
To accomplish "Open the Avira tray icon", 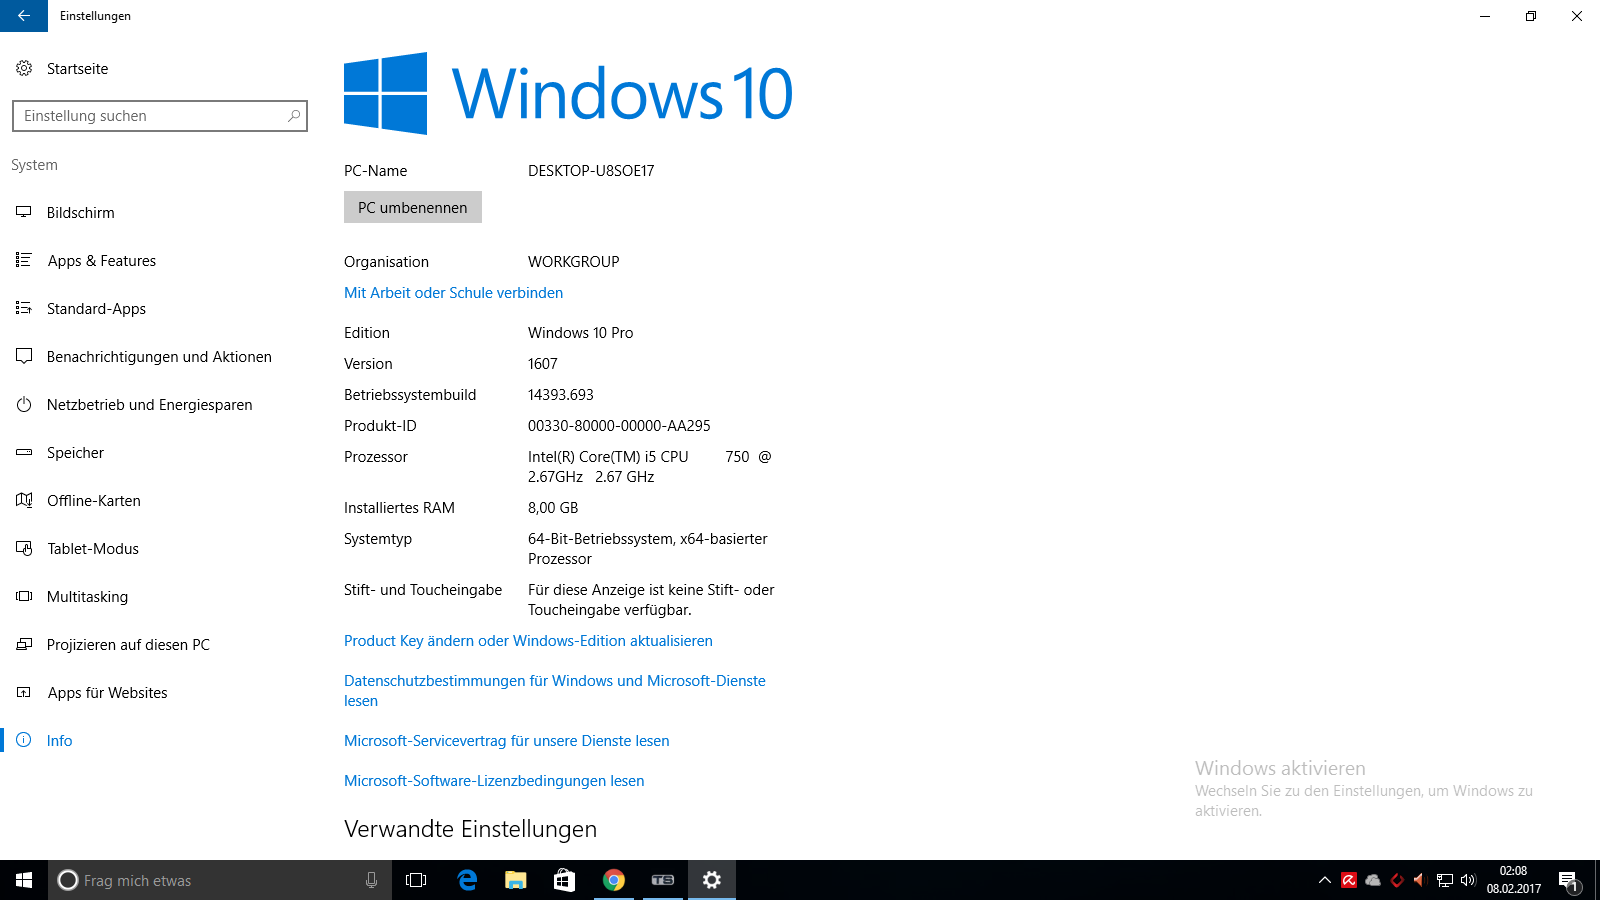I will pyautogui.click(x=1349, y=880).
